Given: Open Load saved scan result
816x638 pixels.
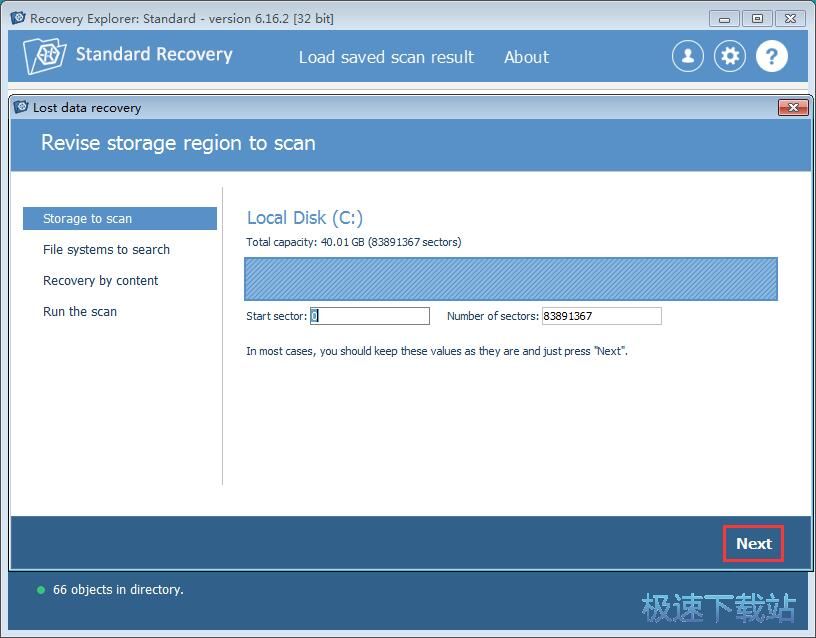Looking at the screenshot, I should [386, 57].
